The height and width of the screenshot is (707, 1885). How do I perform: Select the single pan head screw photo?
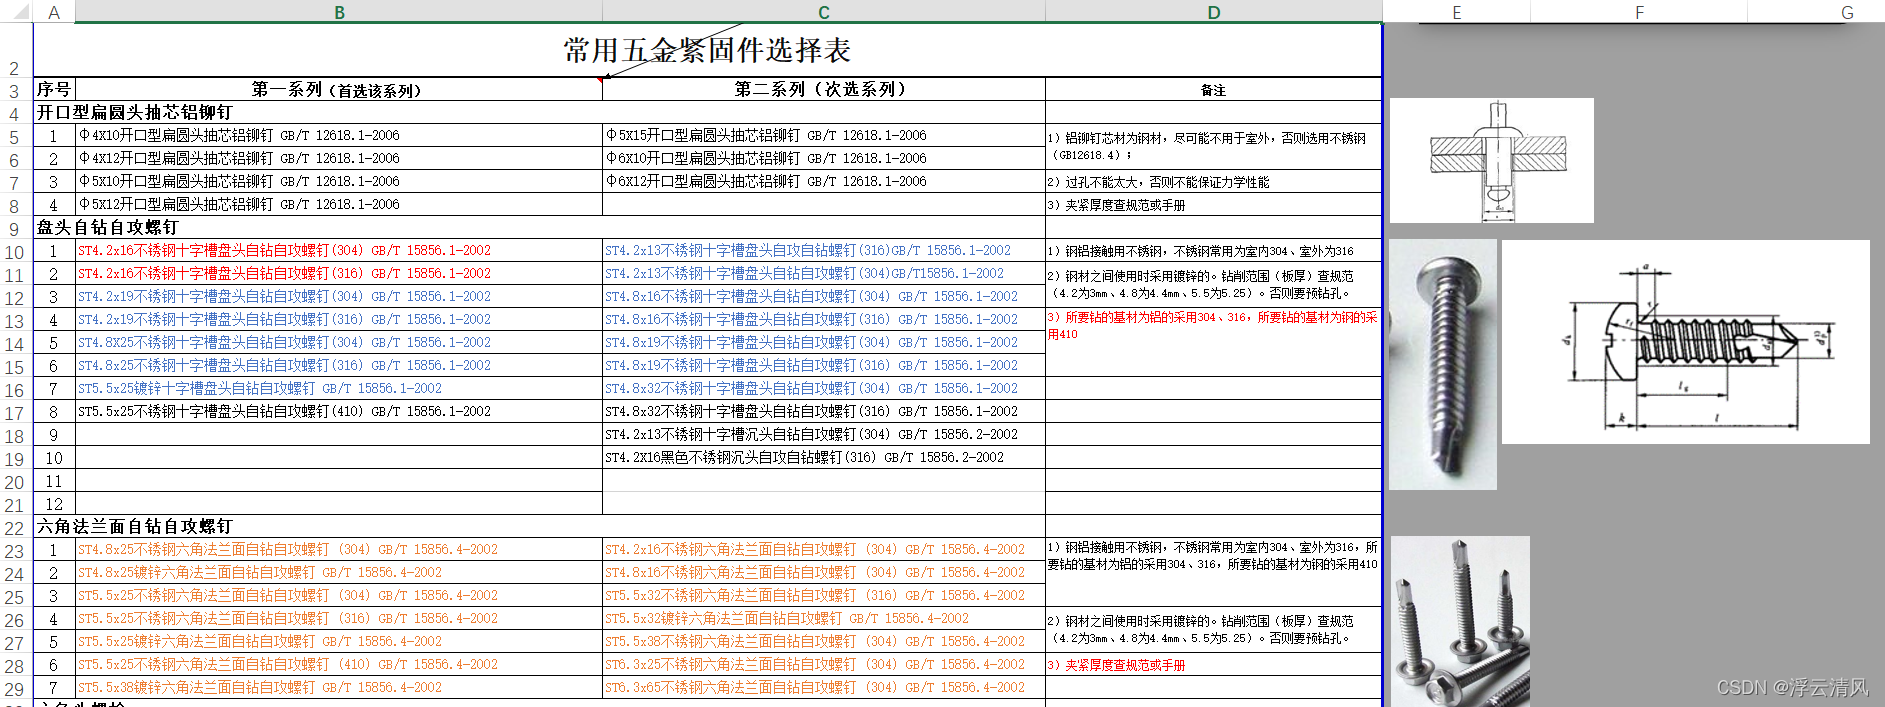coord(1443,364)
